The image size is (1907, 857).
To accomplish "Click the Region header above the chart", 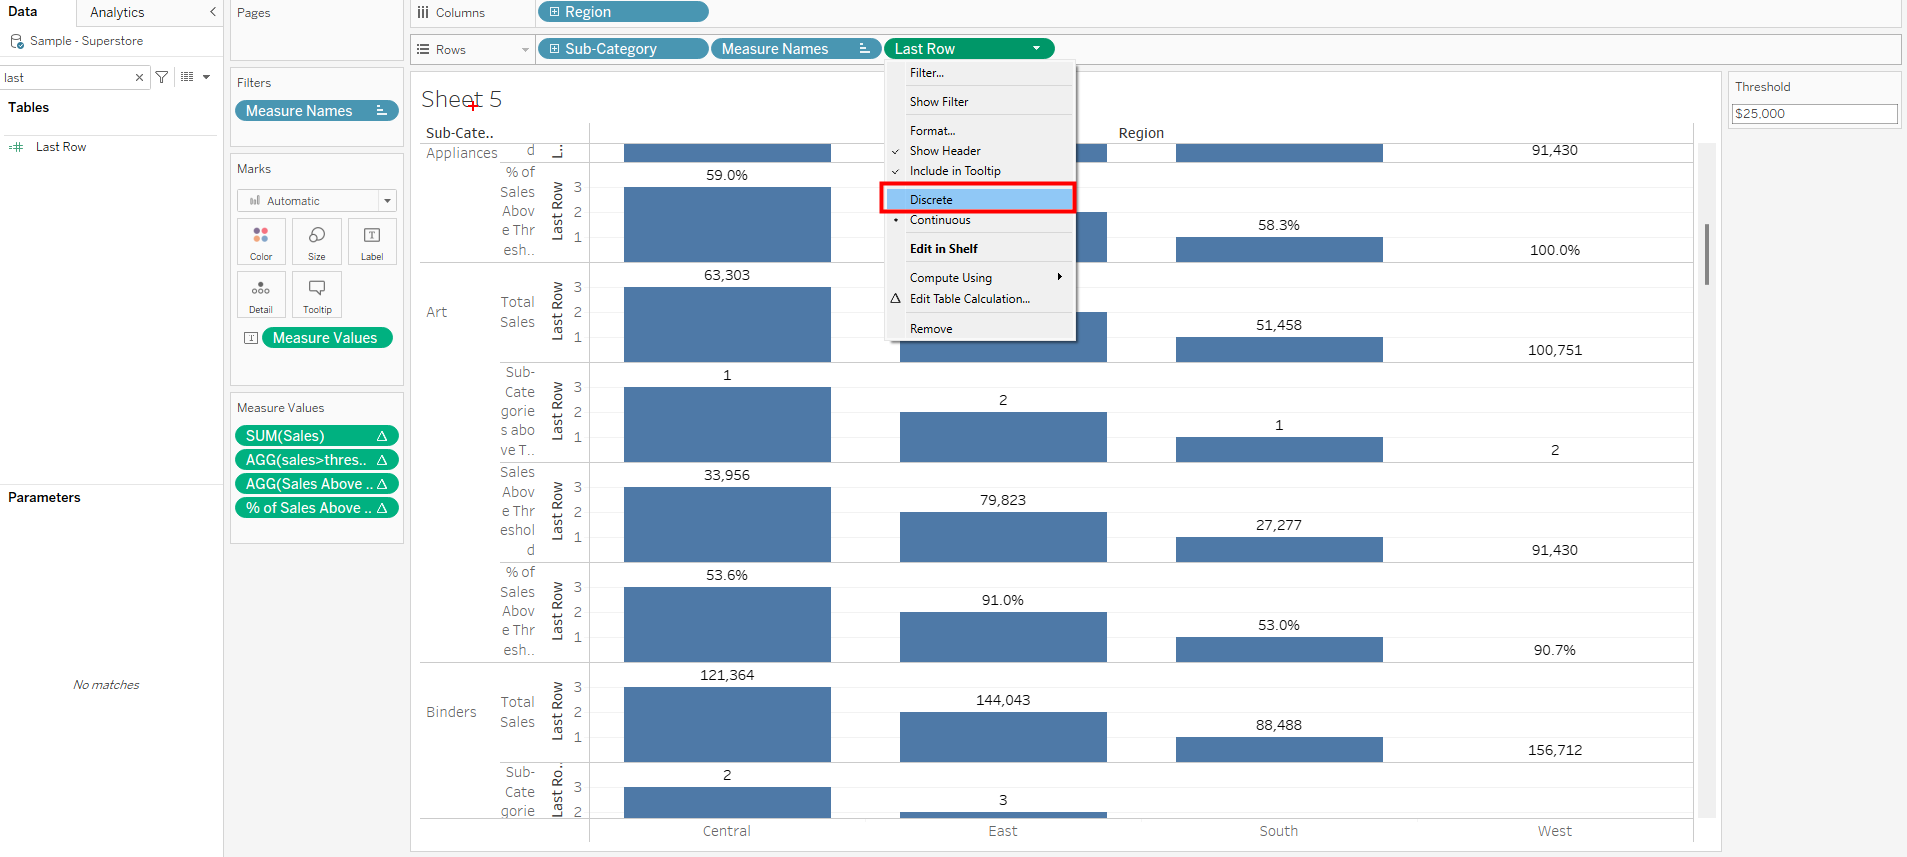I will coord(1141,133).
